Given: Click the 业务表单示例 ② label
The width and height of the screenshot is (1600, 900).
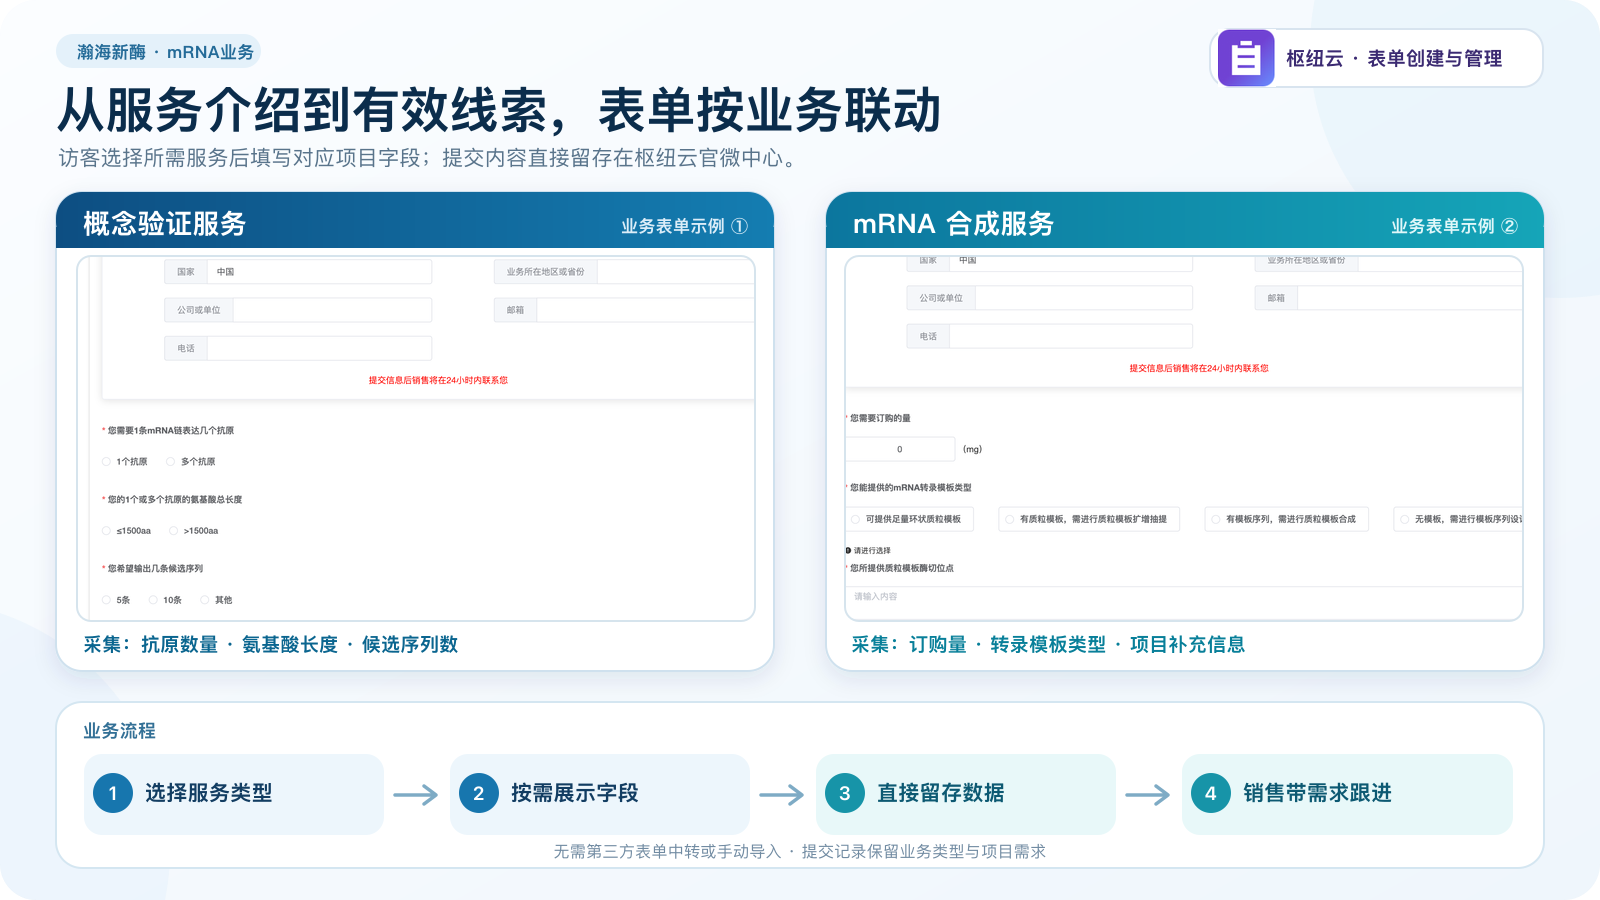Looking at the screenshot, I should pyautogui.click(x=1454, y=226).
